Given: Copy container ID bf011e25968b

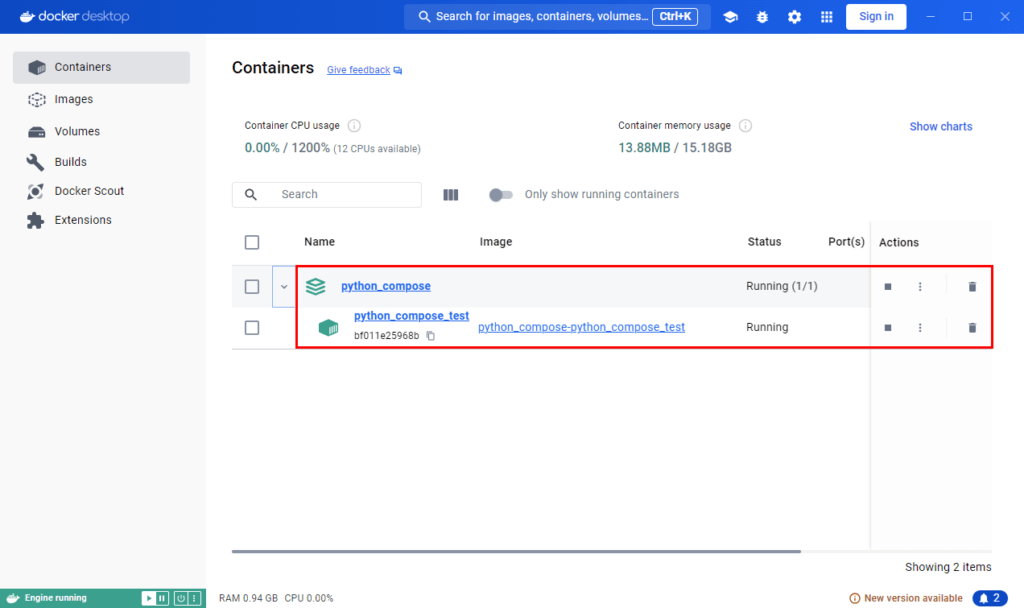Looking at the screenshot, I should [431, 336].
